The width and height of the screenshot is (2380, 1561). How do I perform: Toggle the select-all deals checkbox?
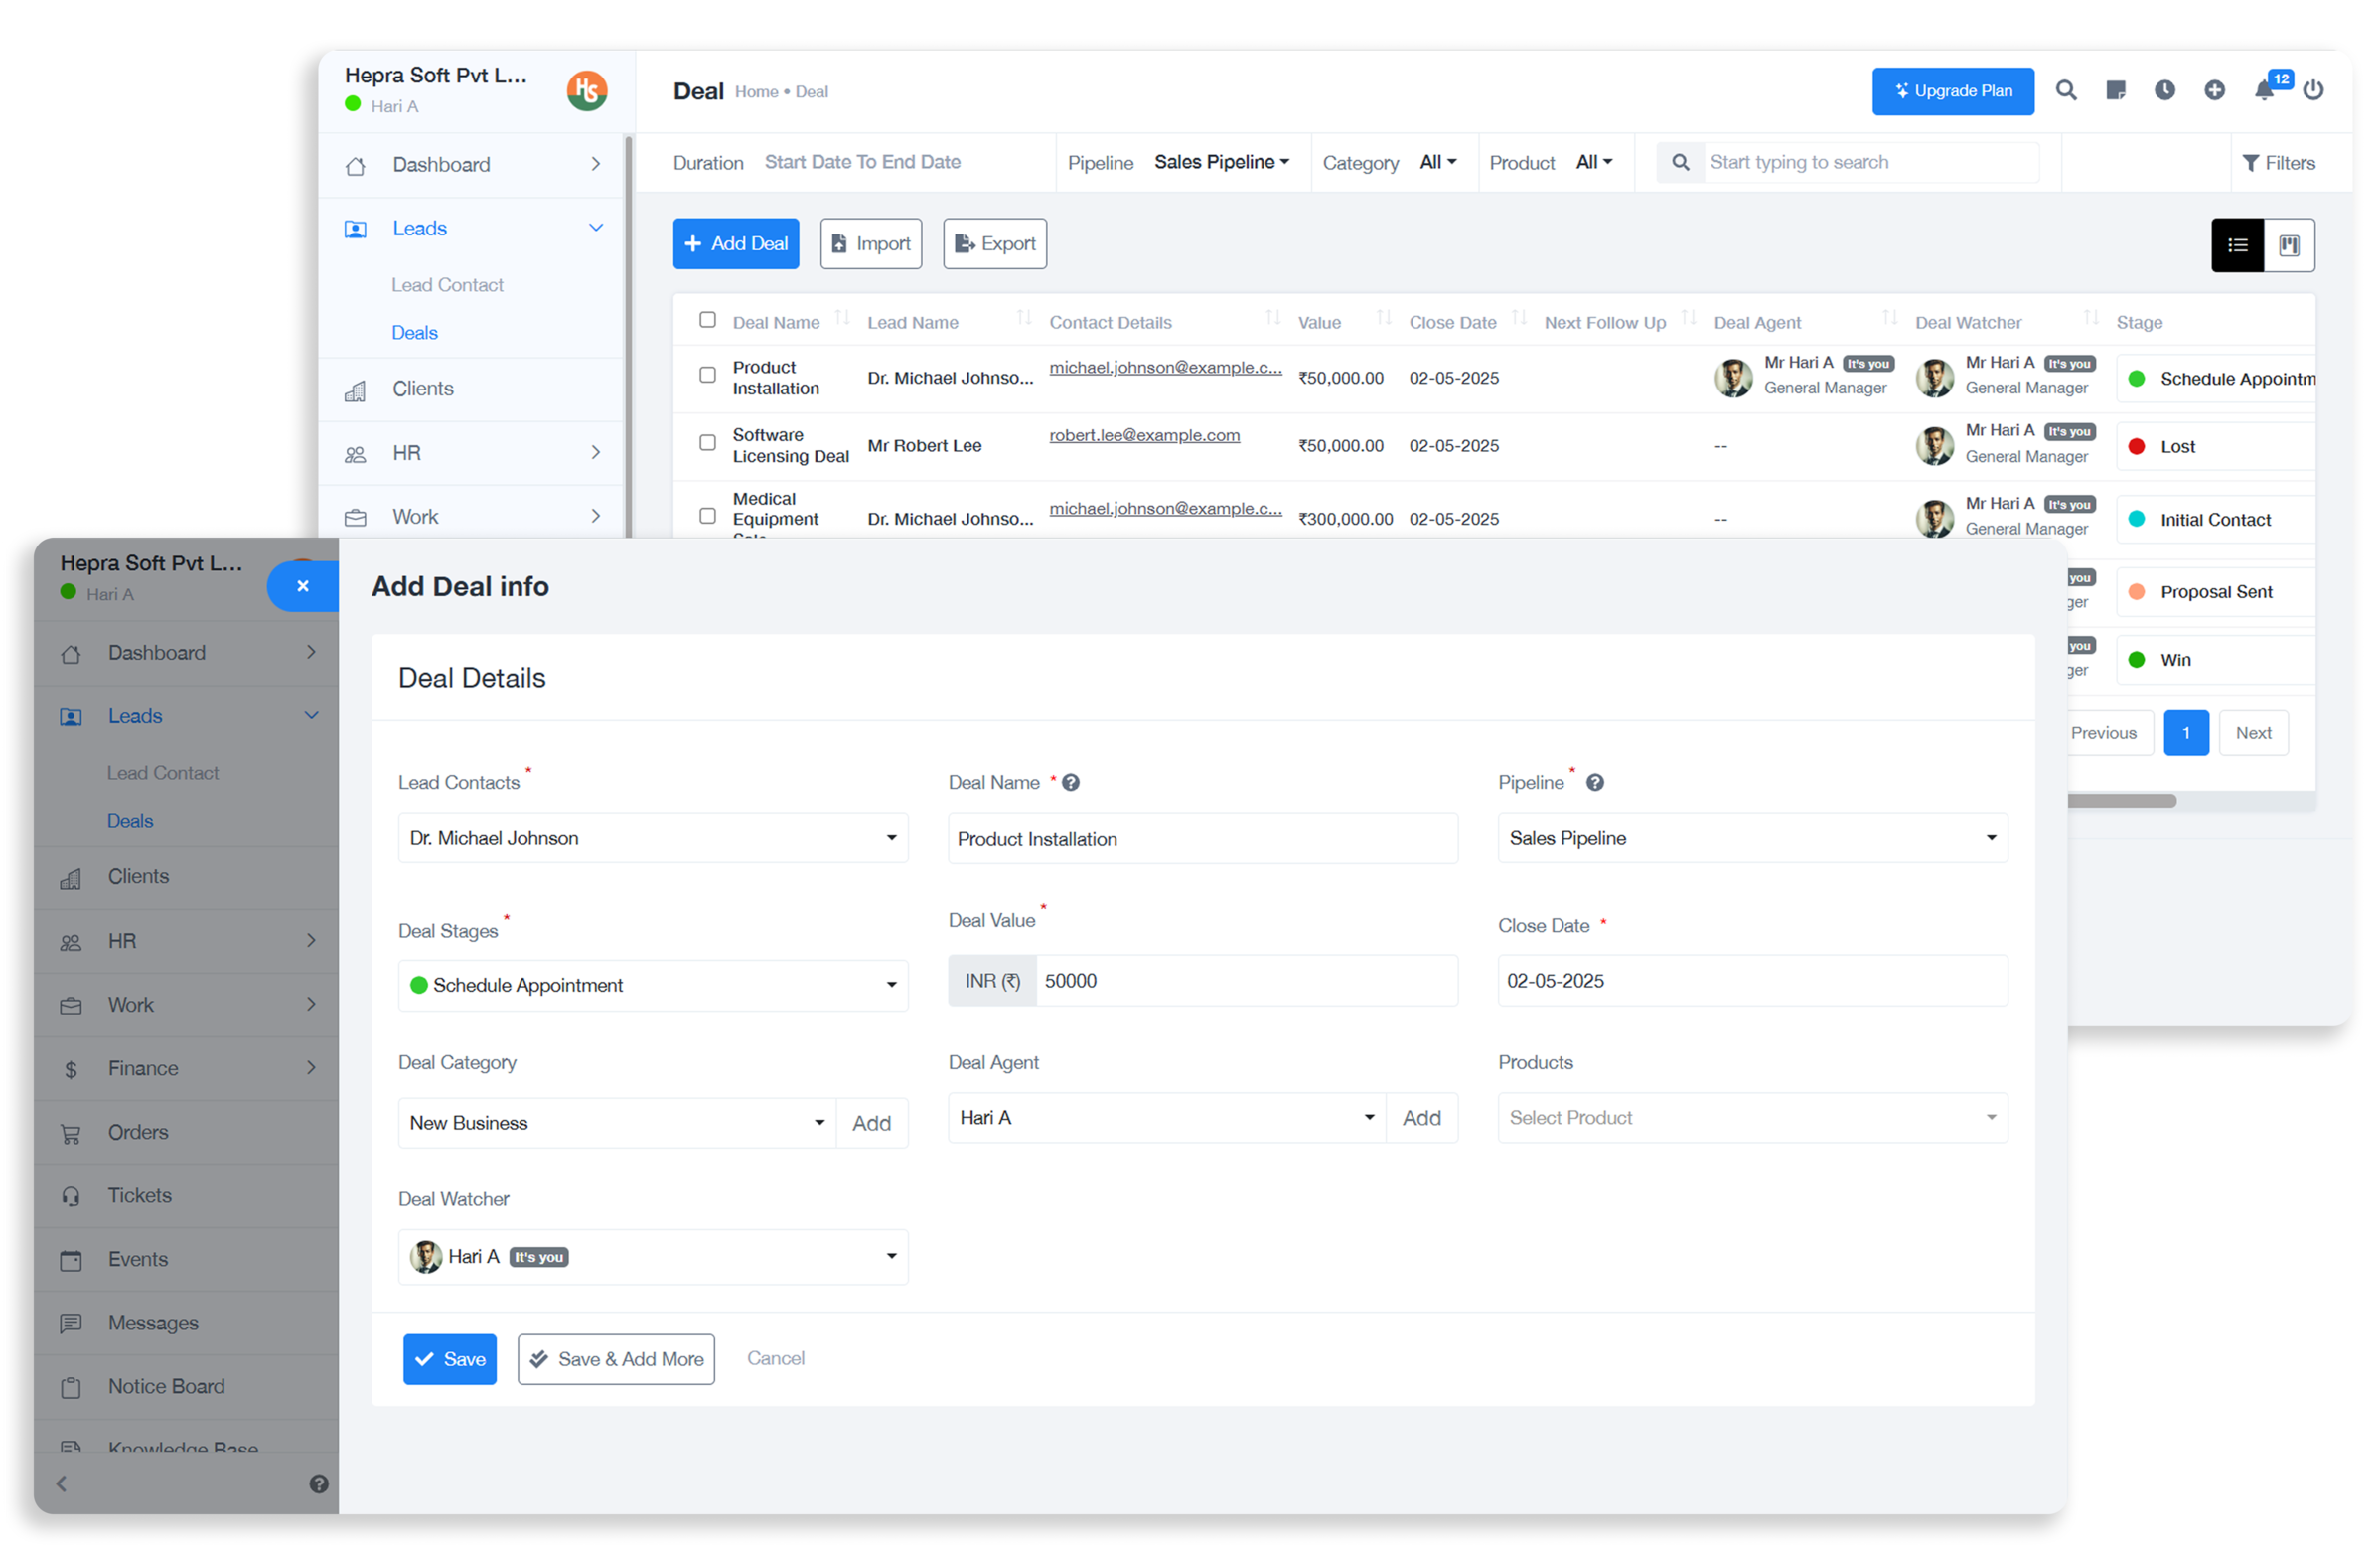[707, 320]
